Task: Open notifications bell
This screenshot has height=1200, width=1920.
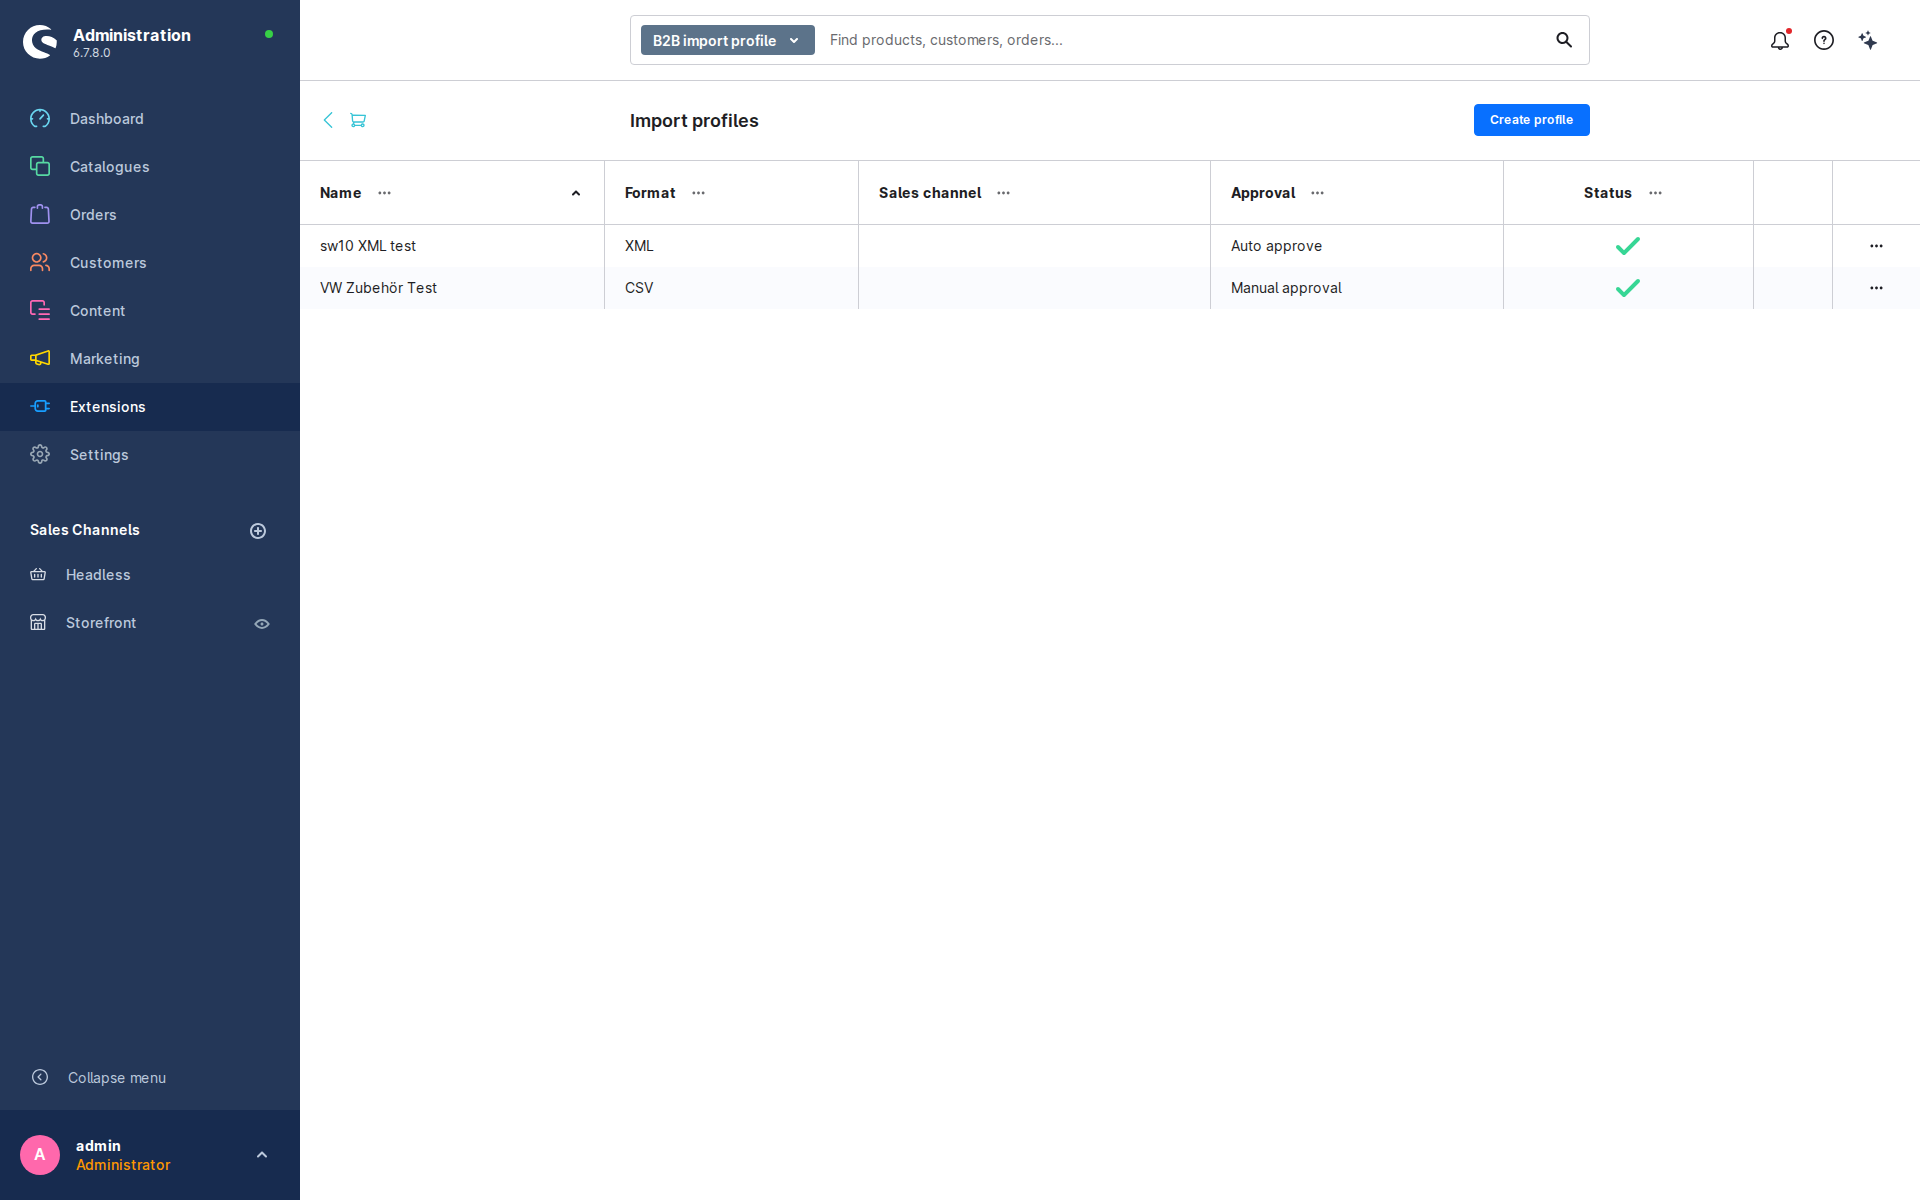Action: (x=1780, y=40)
